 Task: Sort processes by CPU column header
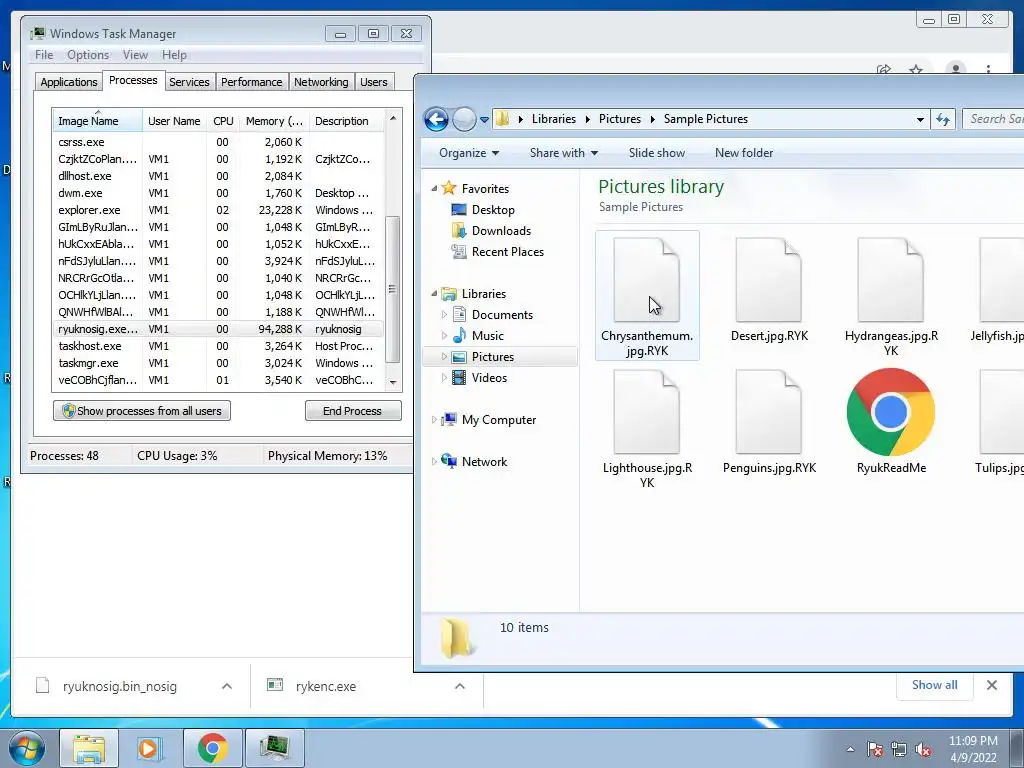pos(223,121)
